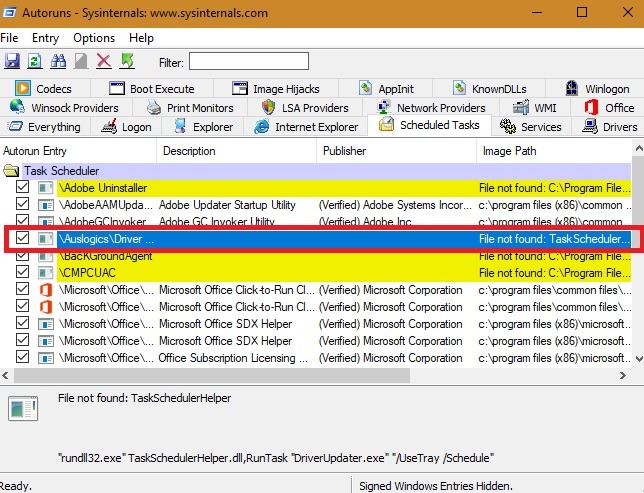644x493 pixels.
Task: Switch to LSA Providers tab
Action: [x=305, y=108]
